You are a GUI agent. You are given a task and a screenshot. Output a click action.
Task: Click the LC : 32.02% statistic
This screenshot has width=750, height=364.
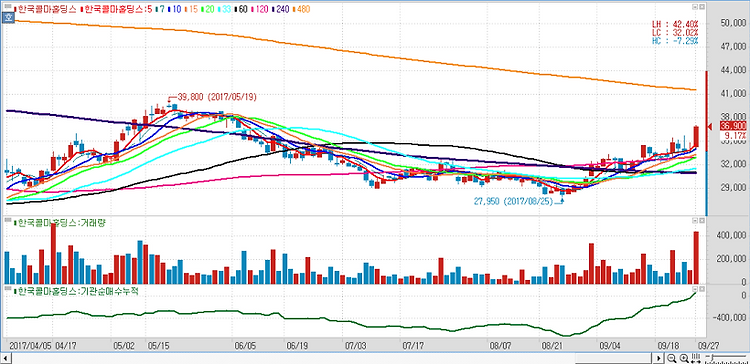click(675, 32)
